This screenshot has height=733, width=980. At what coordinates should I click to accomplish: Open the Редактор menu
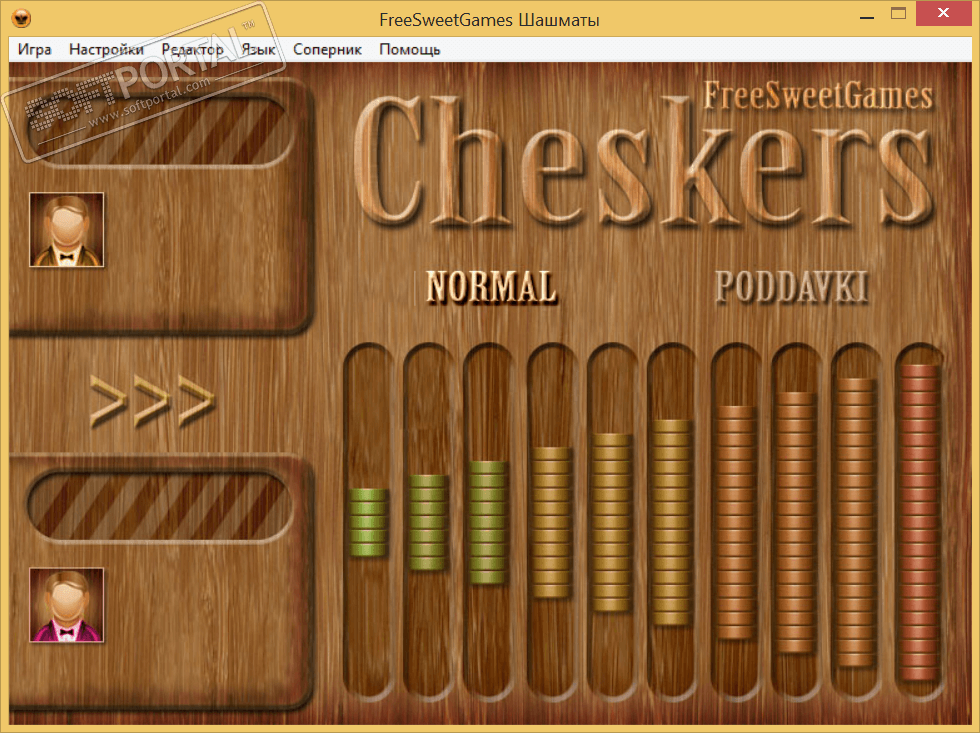coord(192,49)
